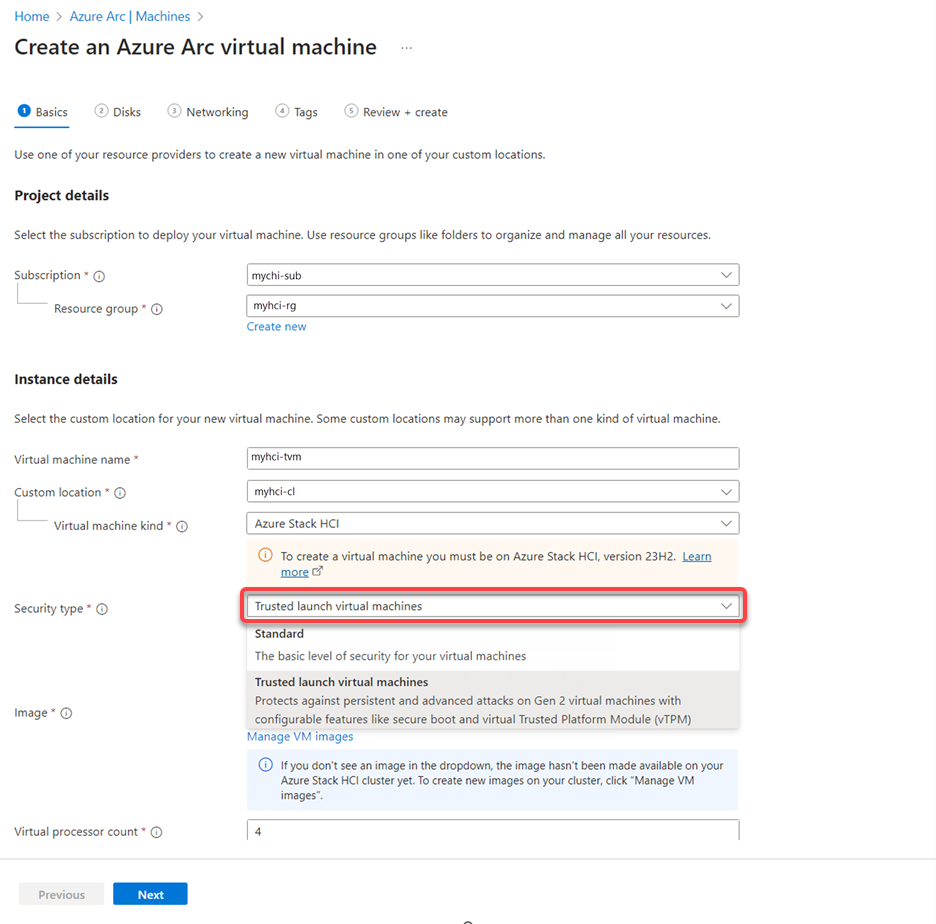Go to the Networking tab
The image size is (936, 924).
(x=208, y=112)
